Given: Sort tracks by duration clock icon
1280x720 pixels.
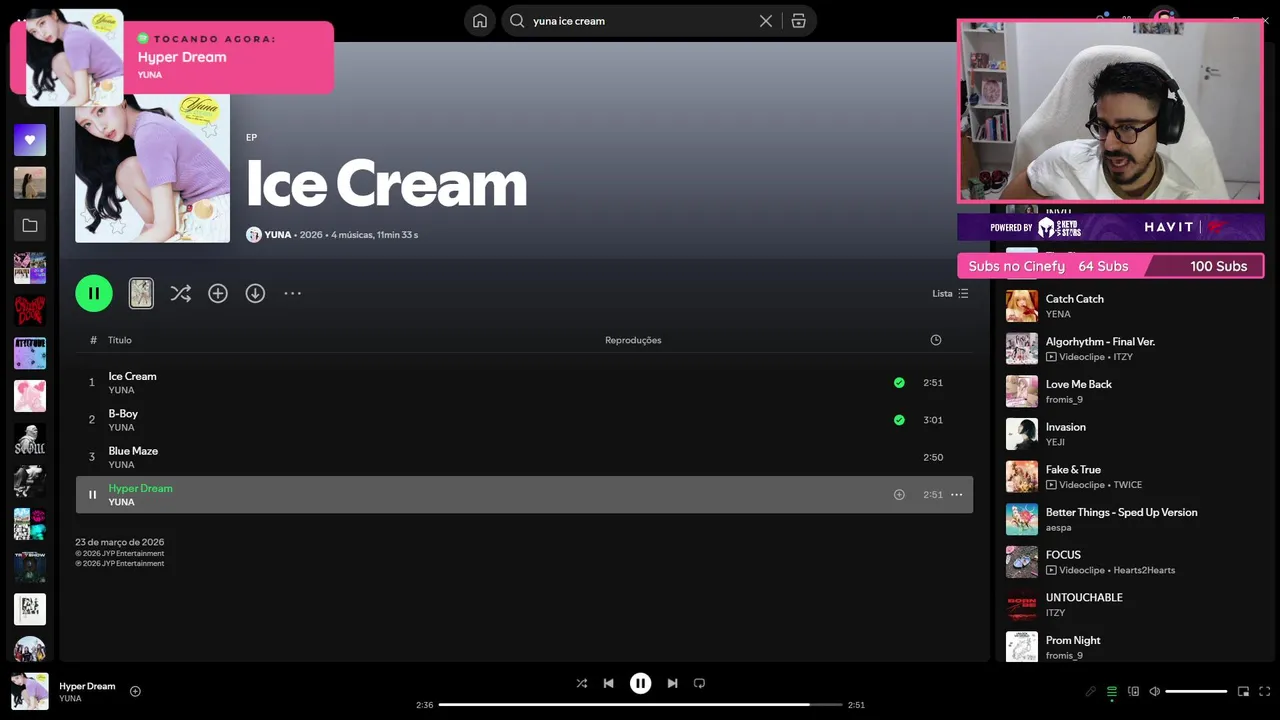Looking at the screenshot, I should coord(936,340).
